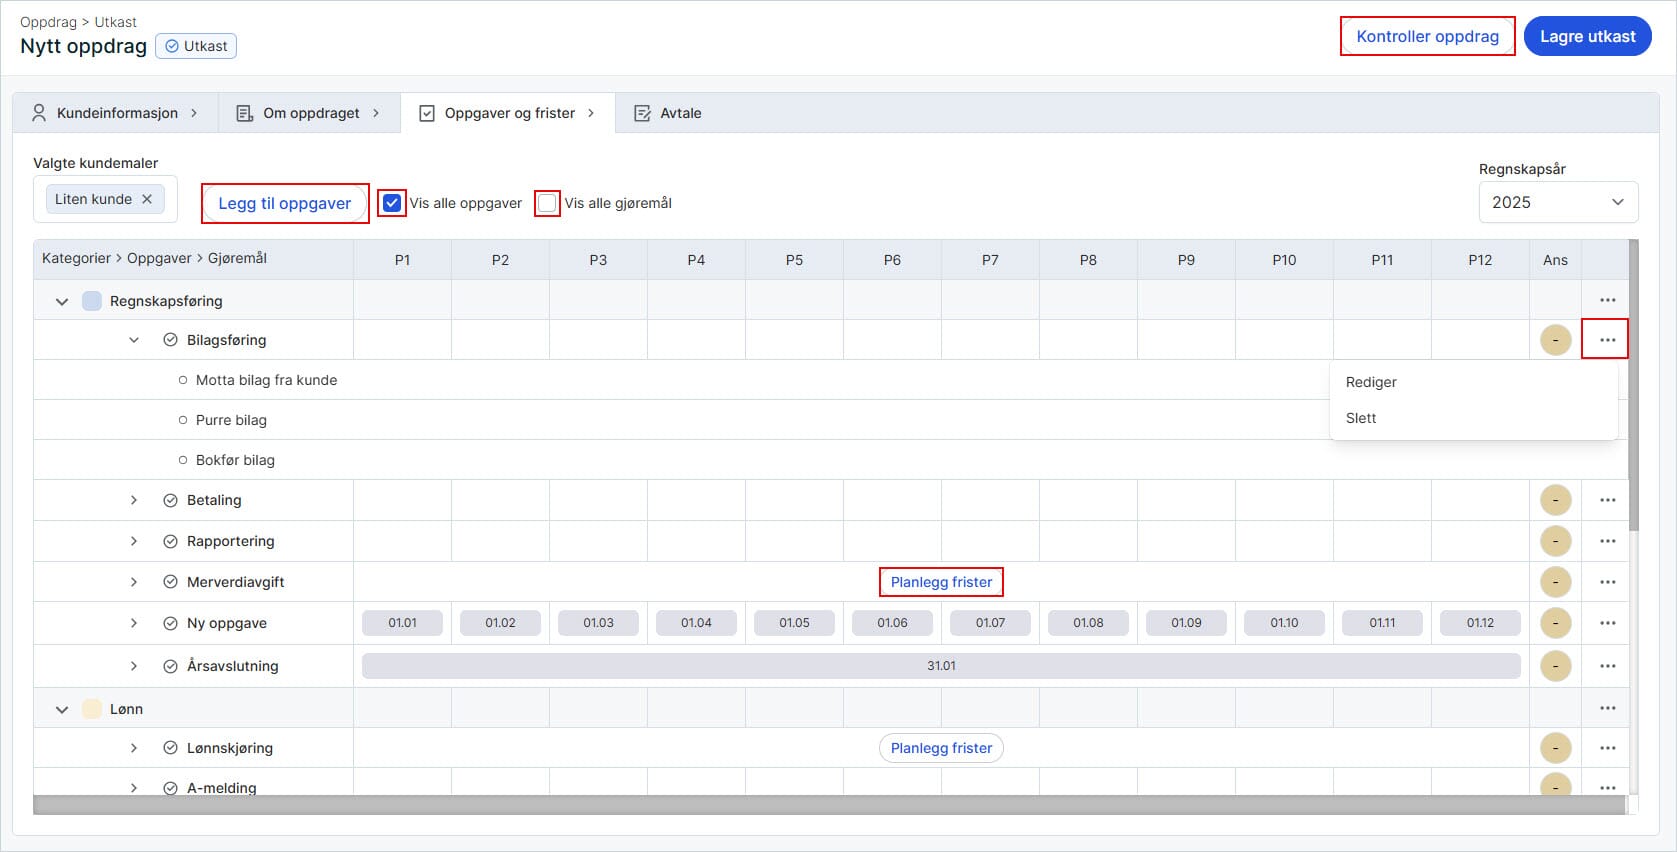This screenshot has width=1677, height=852.
Task: Click the responsible avatar on Bilagsføring row
Action: [1554, 340]
